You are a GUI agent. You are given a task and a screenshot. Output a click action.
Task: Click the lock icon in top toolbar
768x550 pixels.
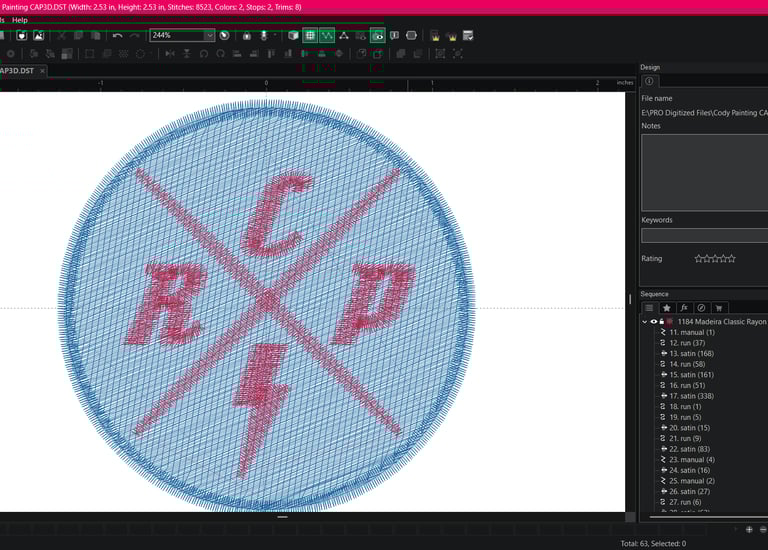click(247, 35)
